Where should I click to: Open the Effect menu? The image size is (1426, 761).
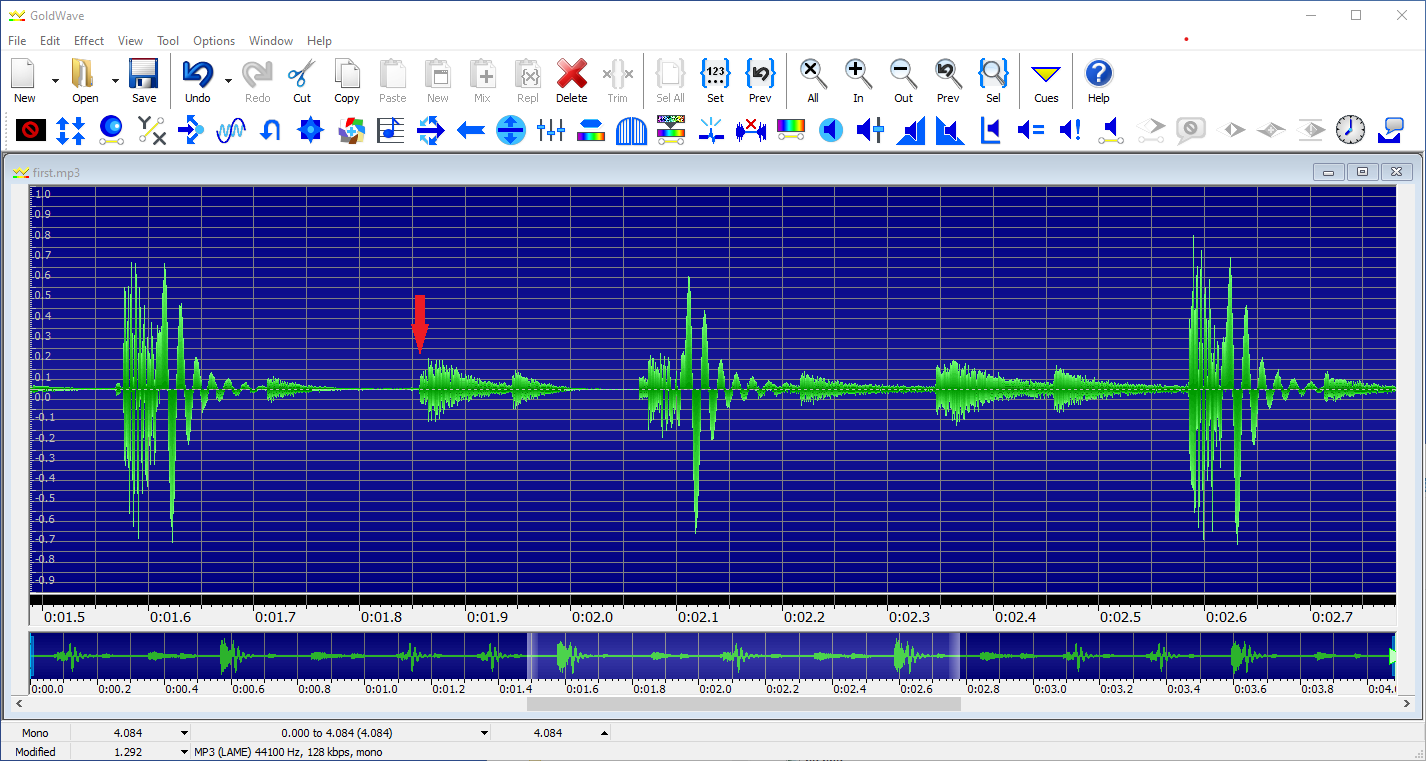tap(88, 41)
